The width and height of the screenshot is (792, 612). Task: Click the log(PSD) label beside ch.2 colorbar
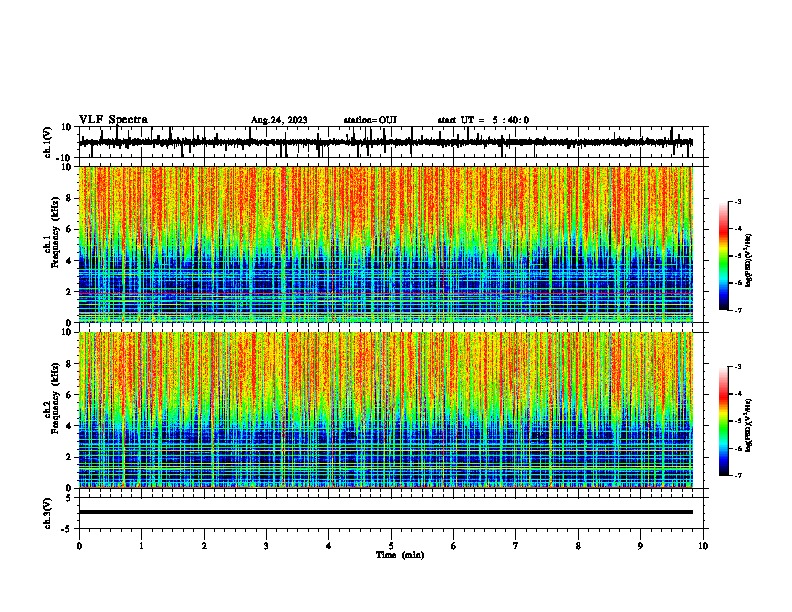[x=749, y=425]
